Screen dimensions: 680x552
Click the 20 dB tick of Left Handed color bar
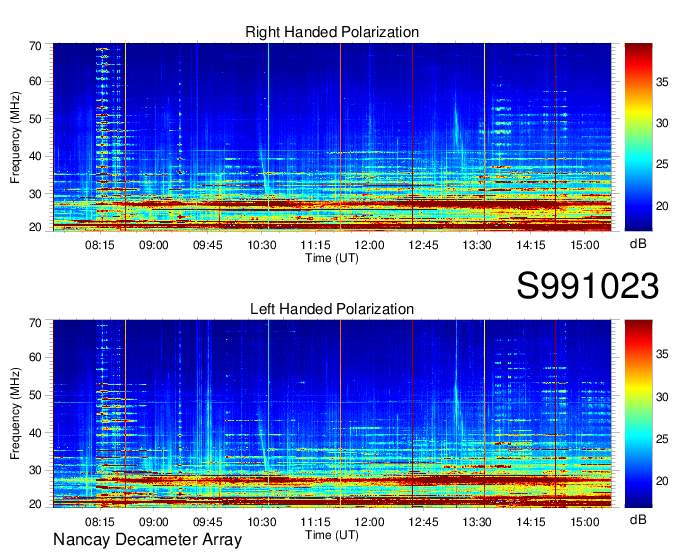[662, 481]
